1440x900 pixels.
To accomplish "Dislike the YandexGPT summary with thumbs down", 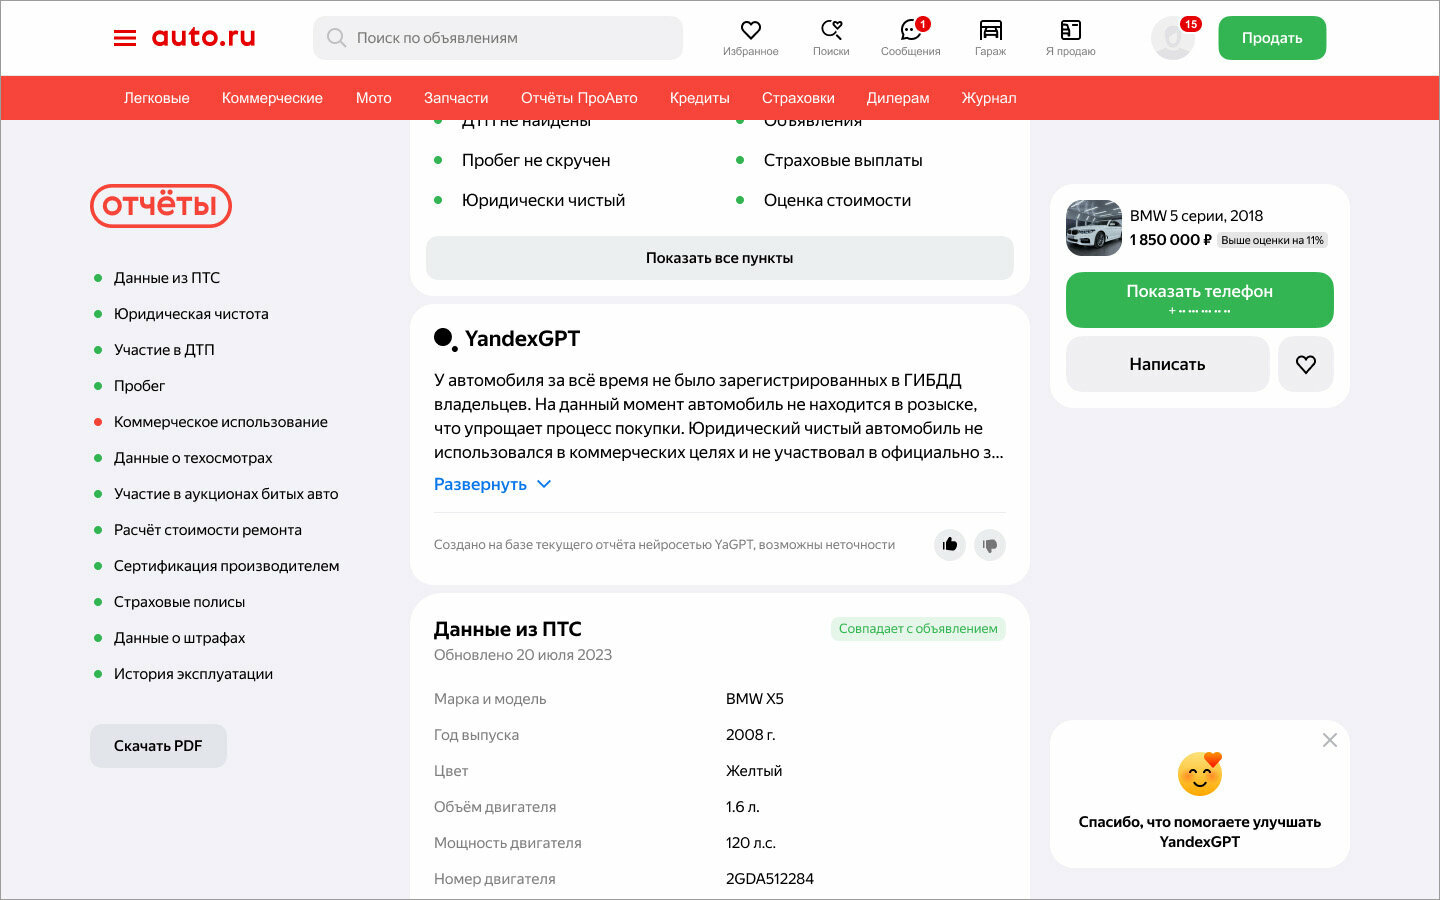I will (x=990, y=545).
